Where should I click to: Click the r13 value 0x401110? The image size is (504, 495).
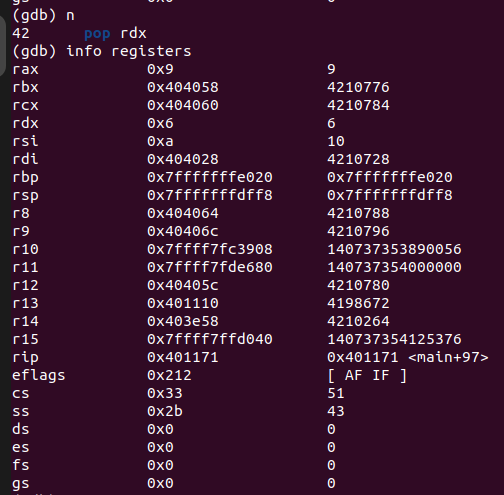click(183, 303)
